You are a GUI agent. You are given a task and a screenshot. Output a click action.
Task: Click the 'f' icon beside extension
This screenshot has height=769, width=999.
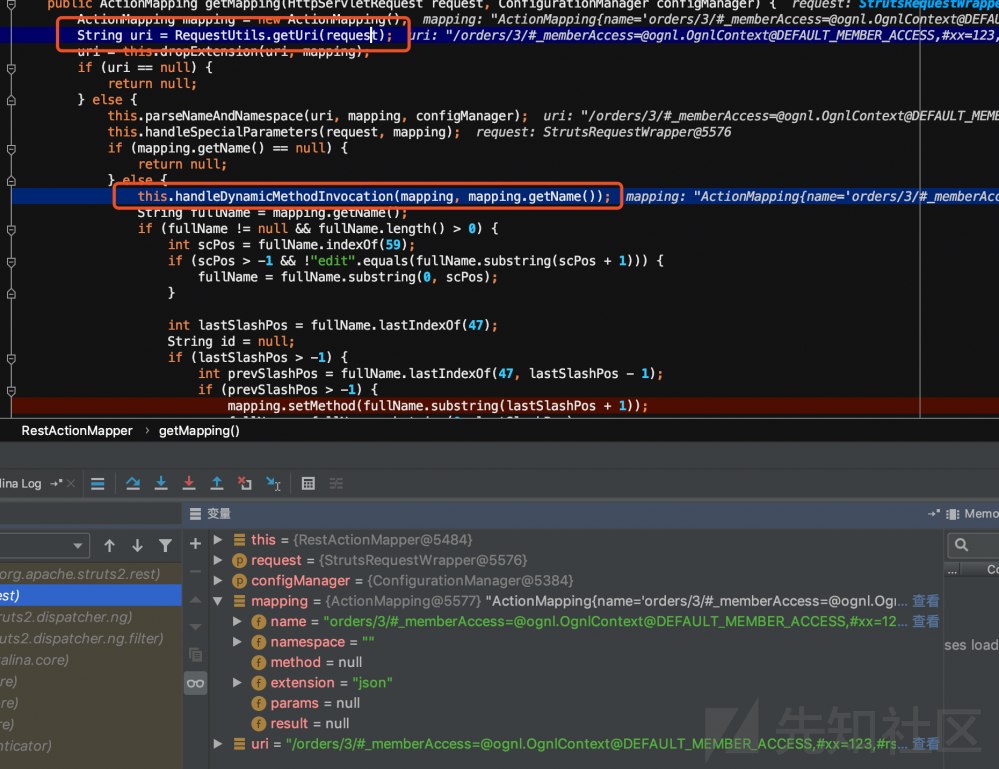pyautogui.click(x=258, y=683)
